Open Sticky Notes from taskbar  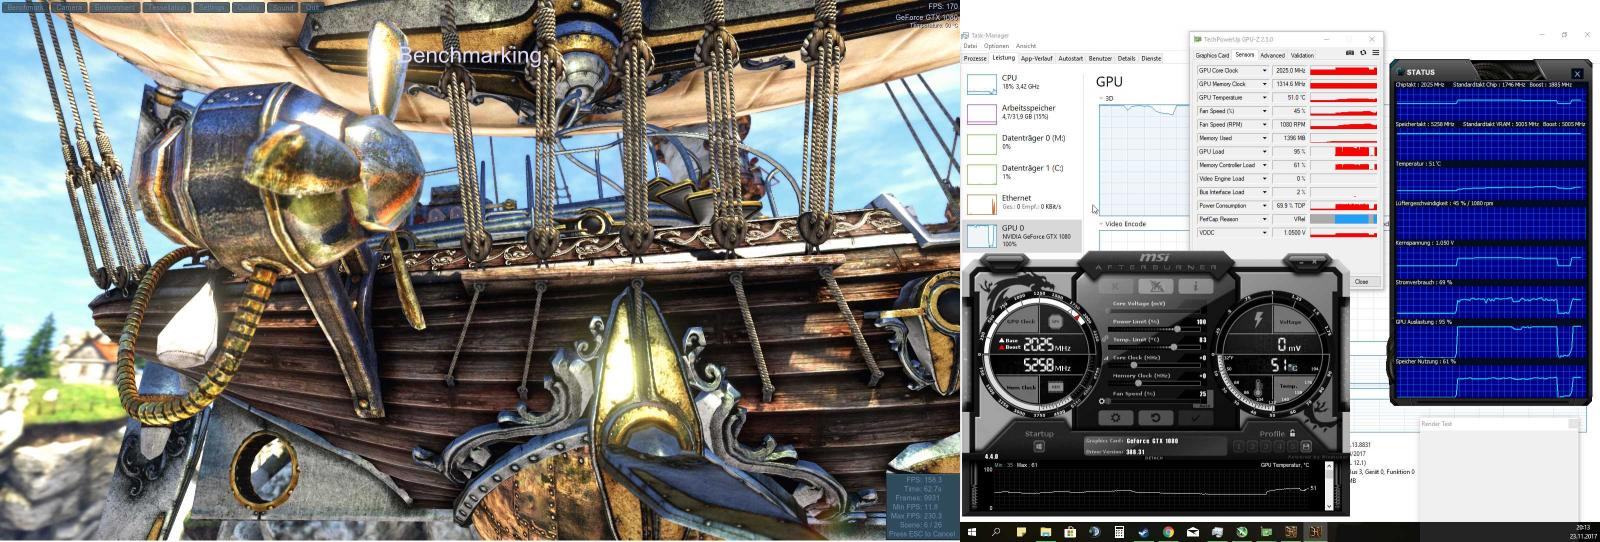pyautogui.click(x=1021, y=532)
